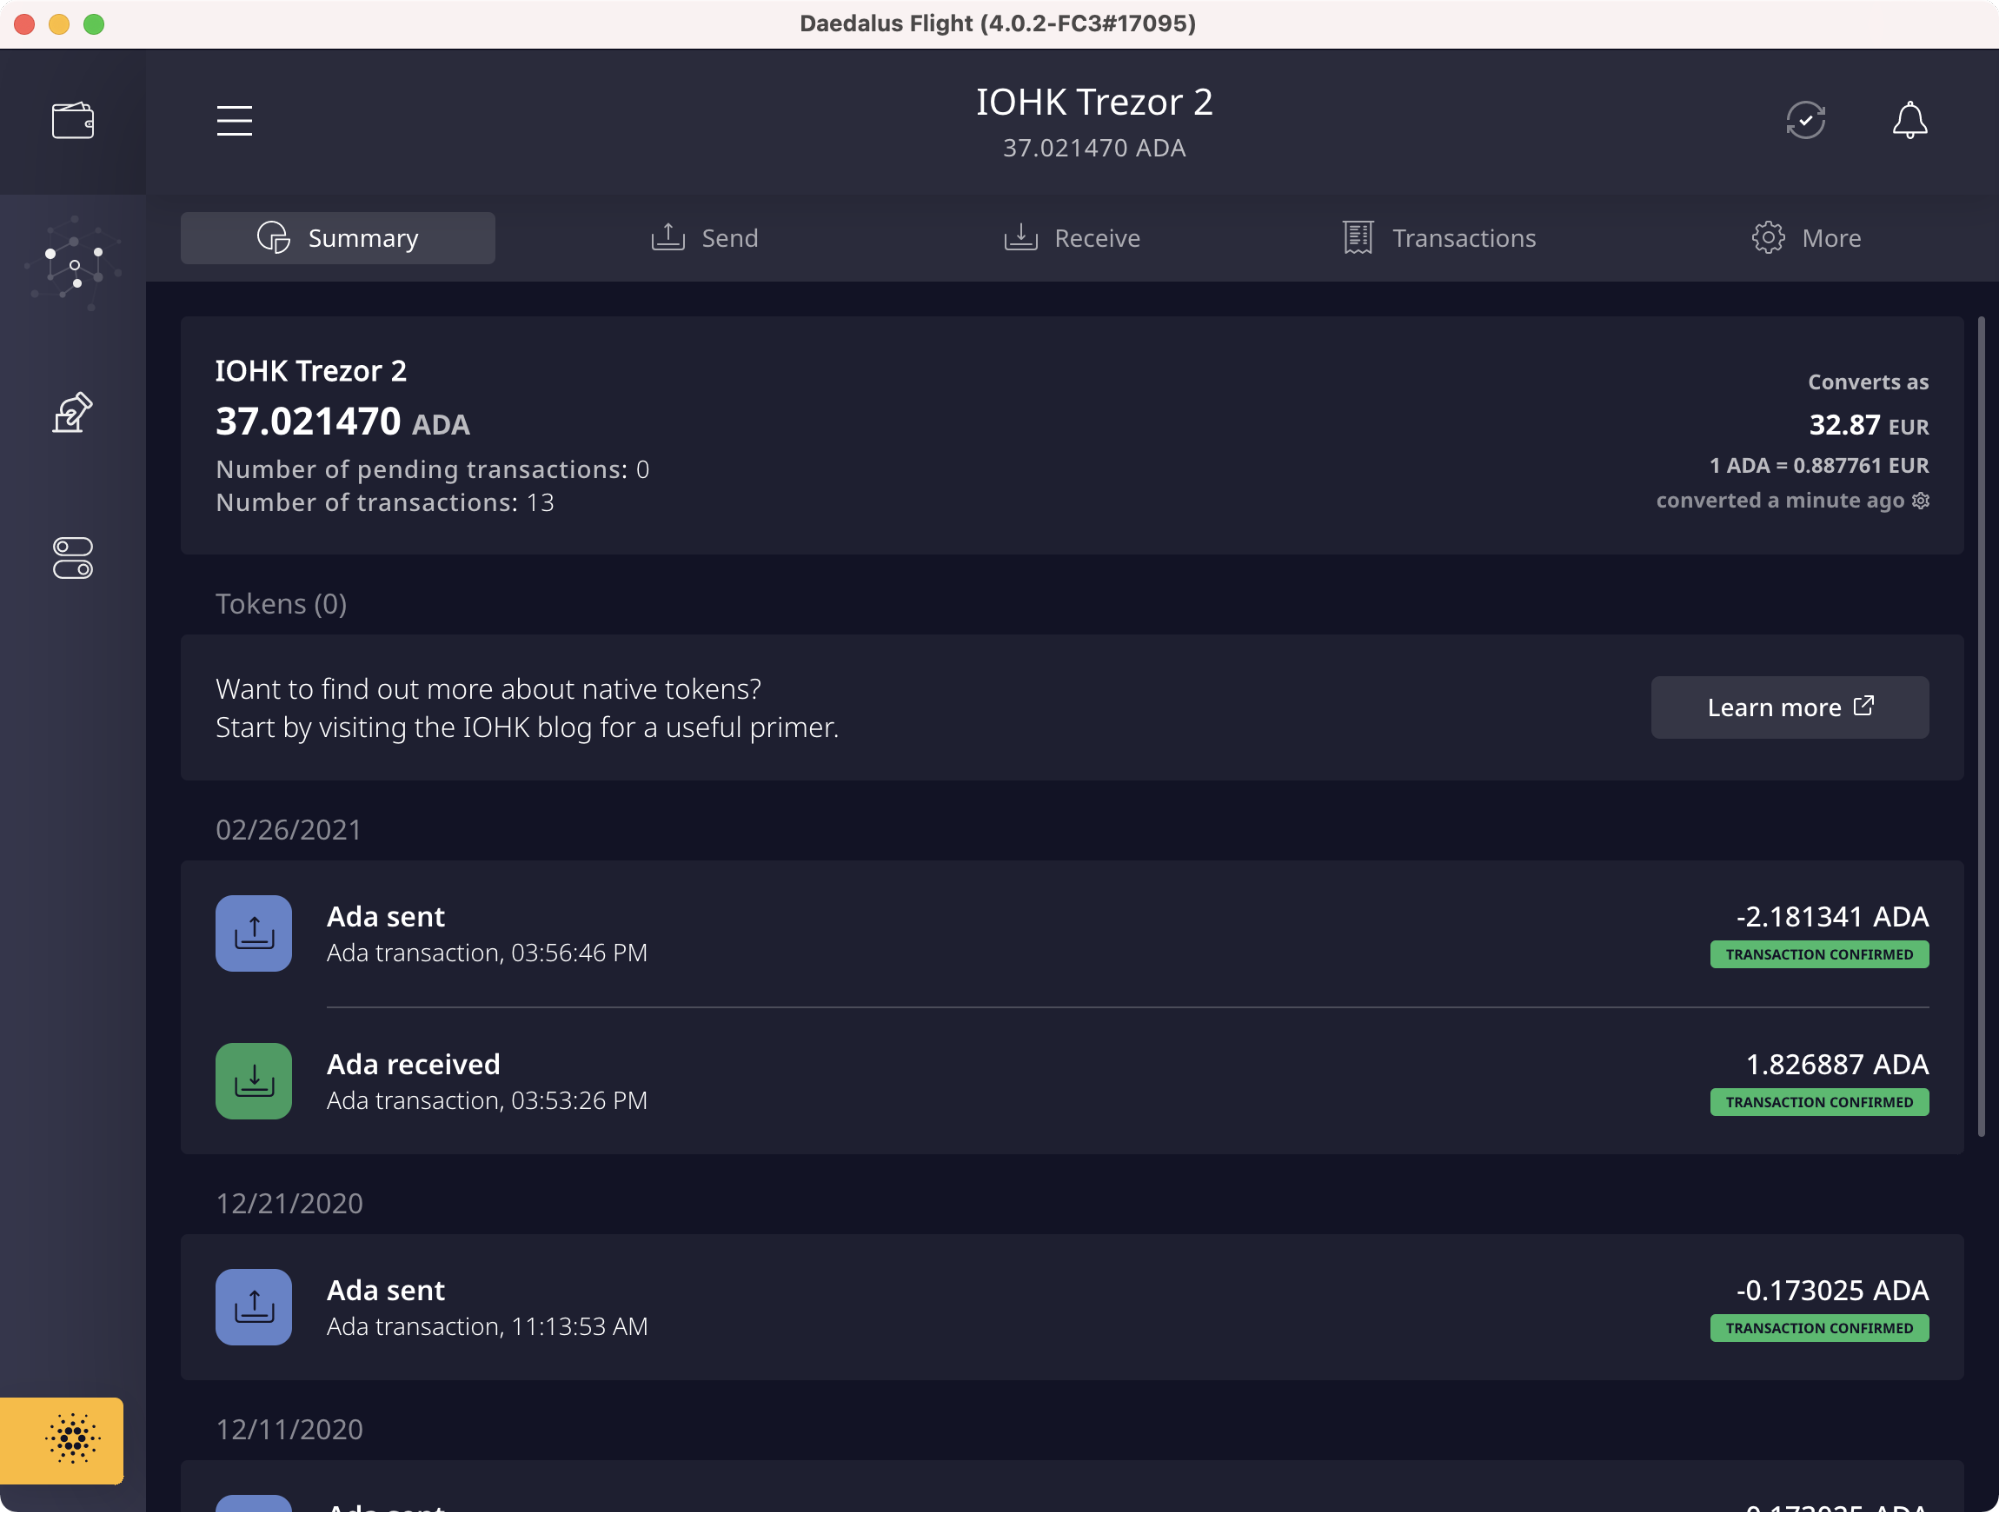The image size is (1999, 1513).
Task: Open the More tab
Action: click(x=1806, y=238)
